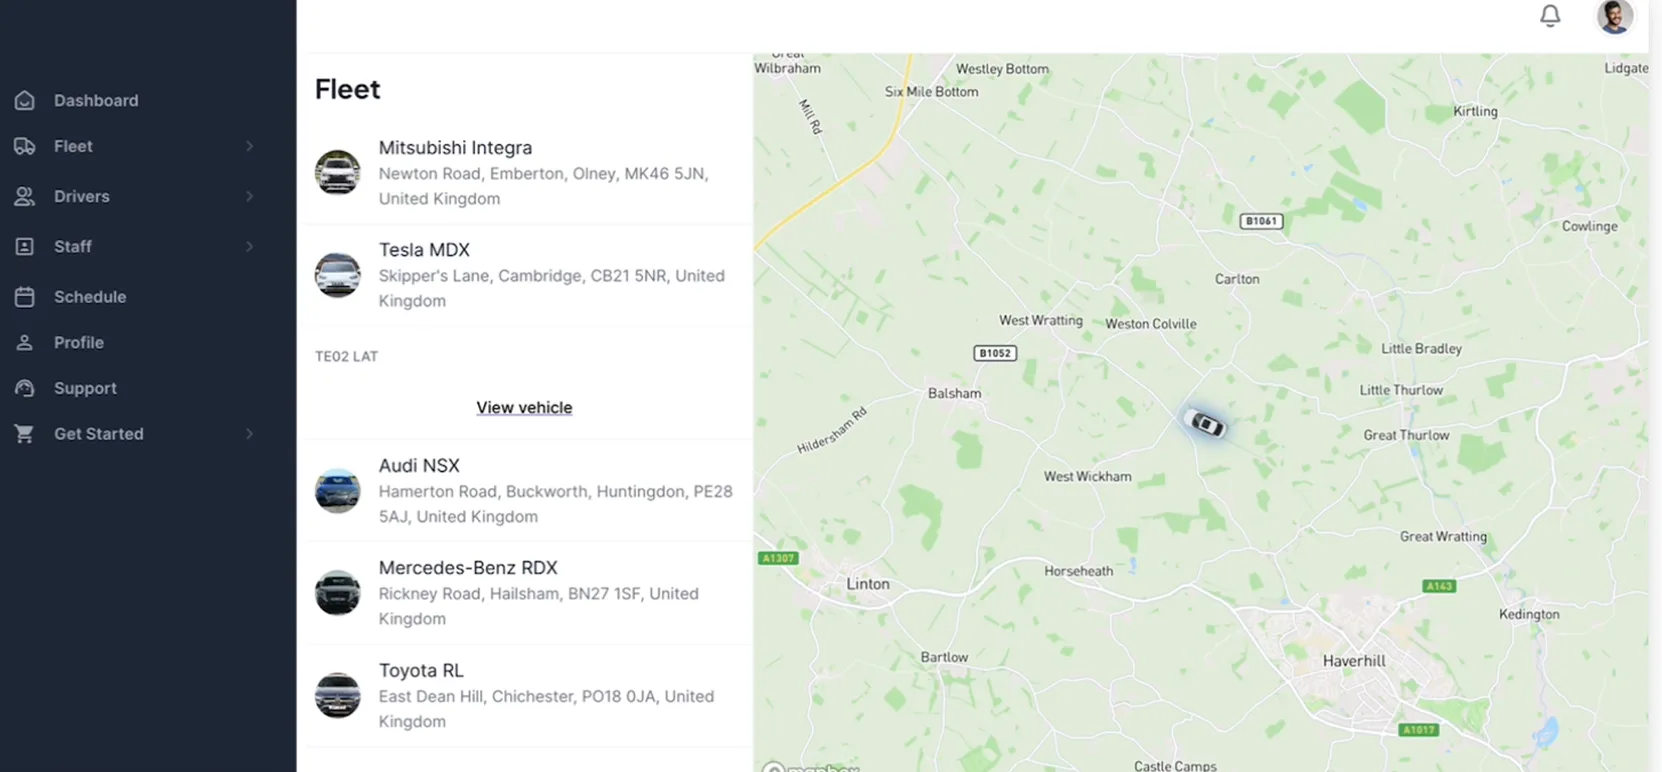
Task: Click the Support headset icon
Action: (25, 388)
